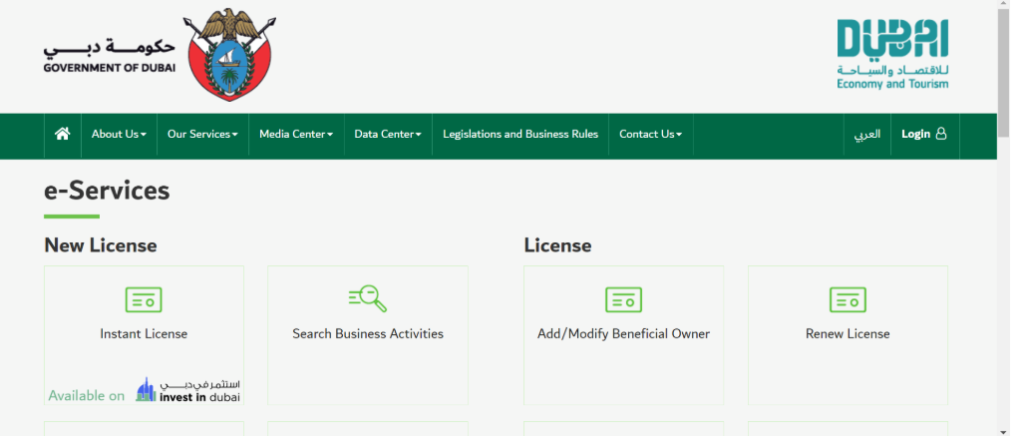Open the Data Center dropdown
1024x444 pixels.
[387, 134]
